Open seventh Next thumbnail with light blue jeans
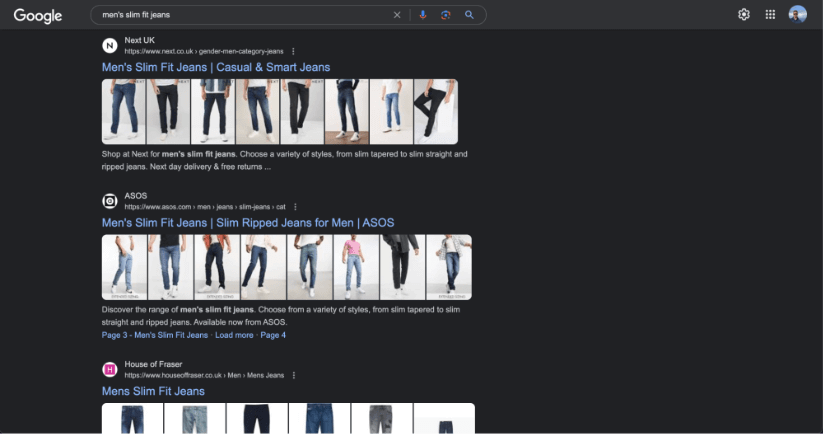 click(x=391, y=112)
